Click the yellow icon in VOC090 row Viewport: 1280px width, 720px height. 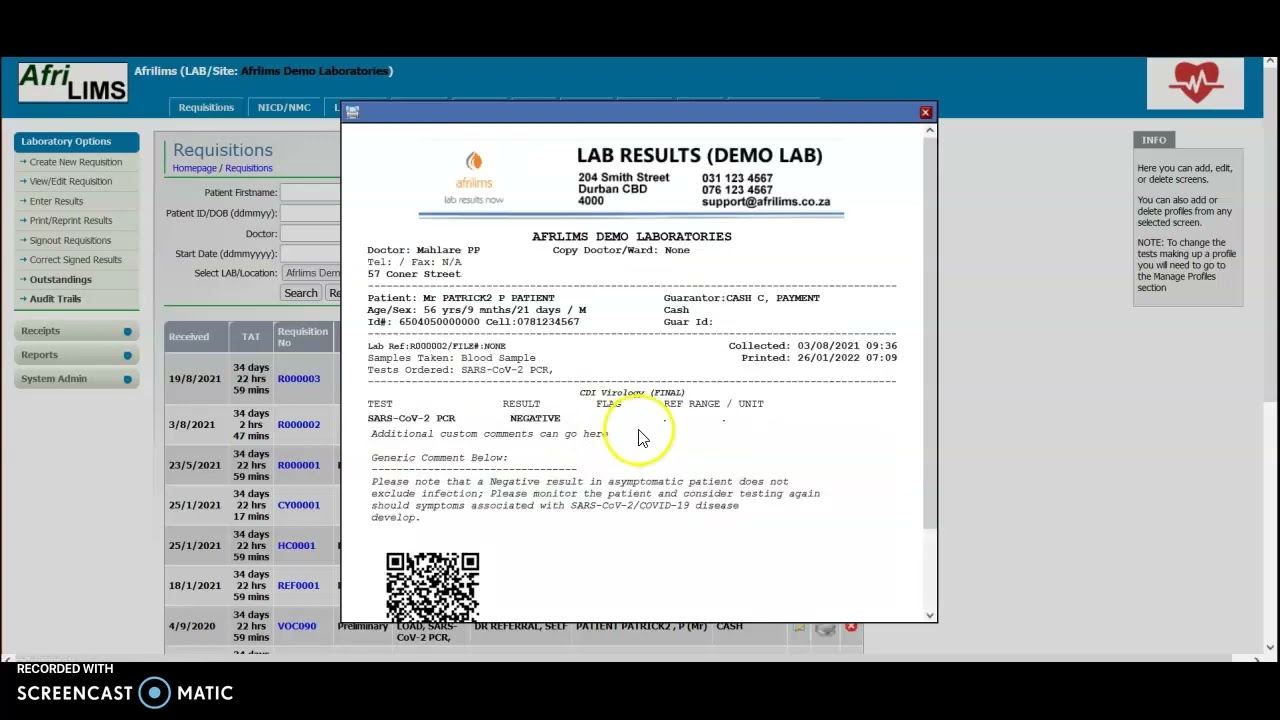click(798, 628)
